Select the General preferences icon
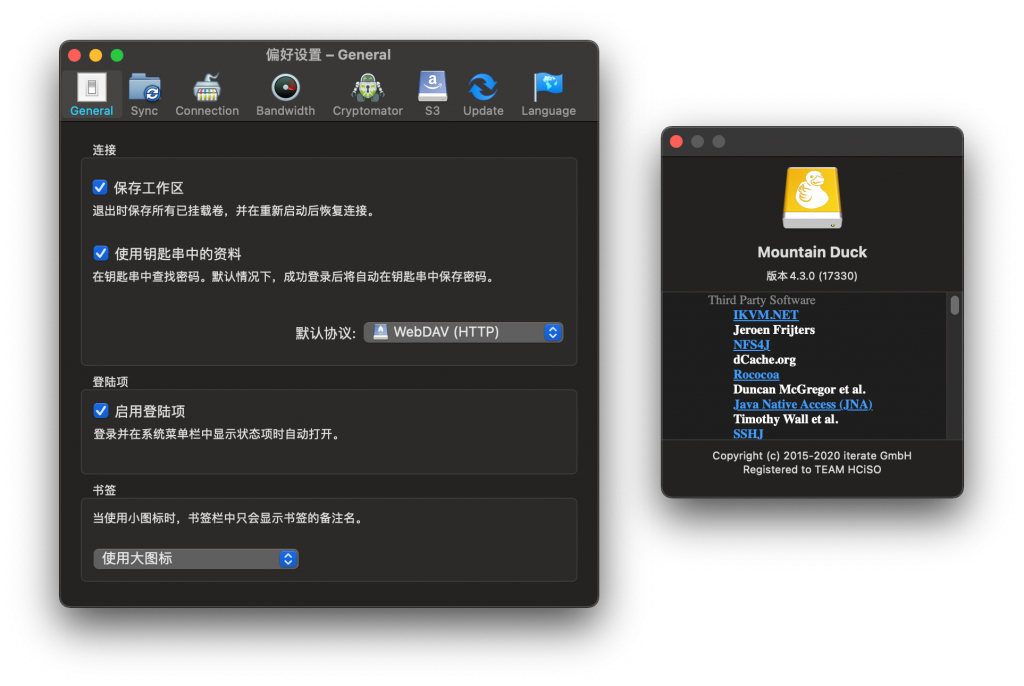Image resolution: width=1024 pixels, height=686 pixels. (x=91, y=94)
